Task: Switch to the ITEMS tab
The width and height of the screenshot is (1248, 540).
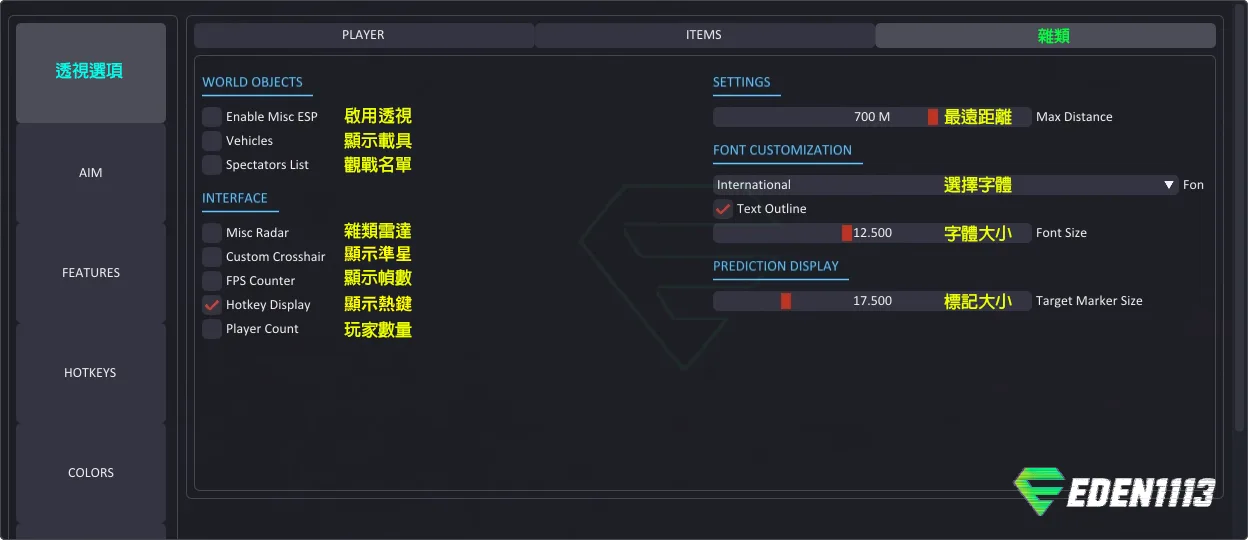Action: pos(704,35)
